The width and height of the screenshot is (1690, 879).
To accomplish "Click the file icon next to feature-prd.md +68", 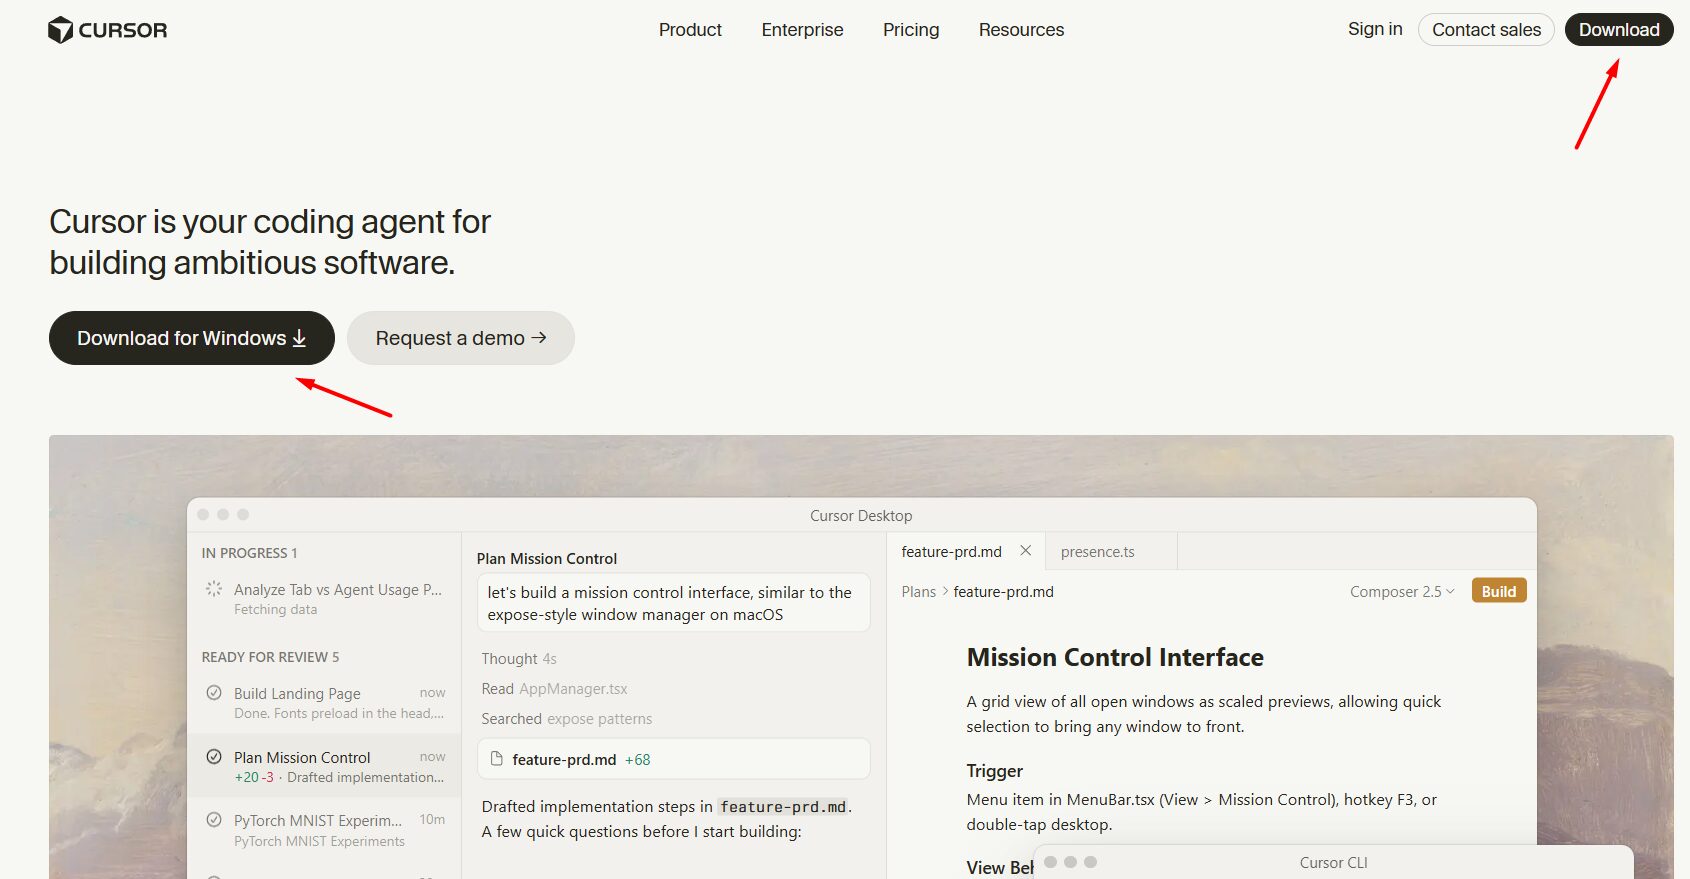I will coord(496,759).
